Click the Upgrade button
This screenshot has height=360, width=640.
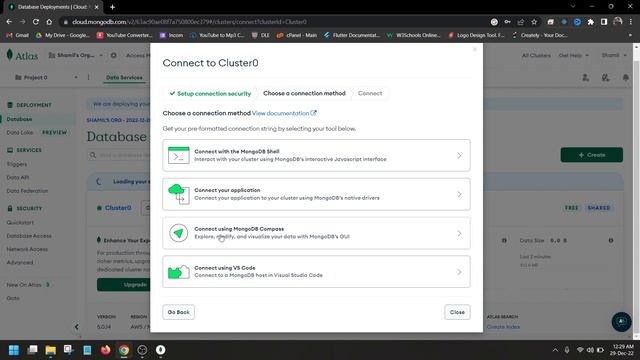[135, 284]
